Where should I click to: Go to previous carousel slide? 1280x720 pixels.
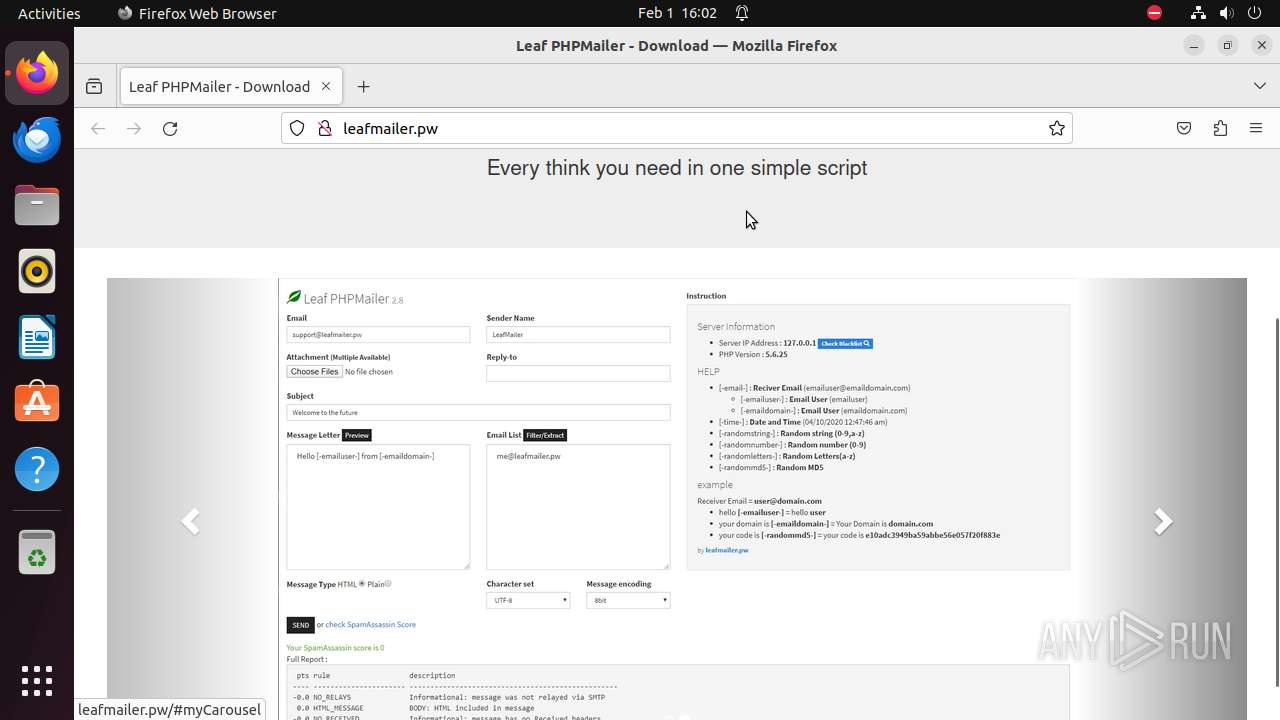click(190, 521)
